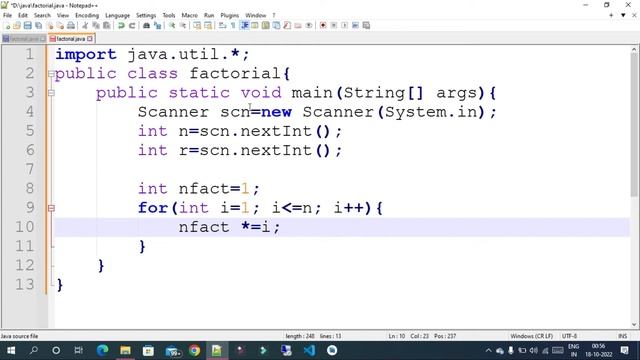Click the Open file toolbar icon

(17, 25)
